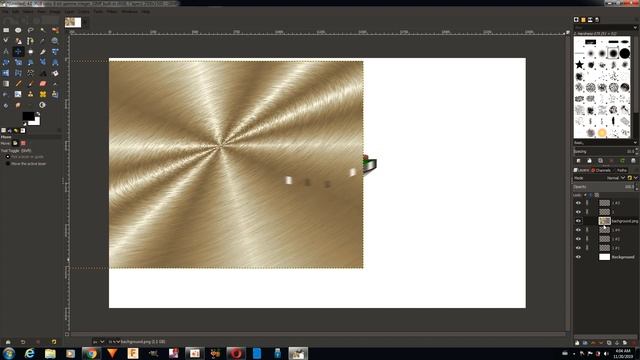Hide the white Background layer
Screen dimensions: 640x360
pos(578,257)
